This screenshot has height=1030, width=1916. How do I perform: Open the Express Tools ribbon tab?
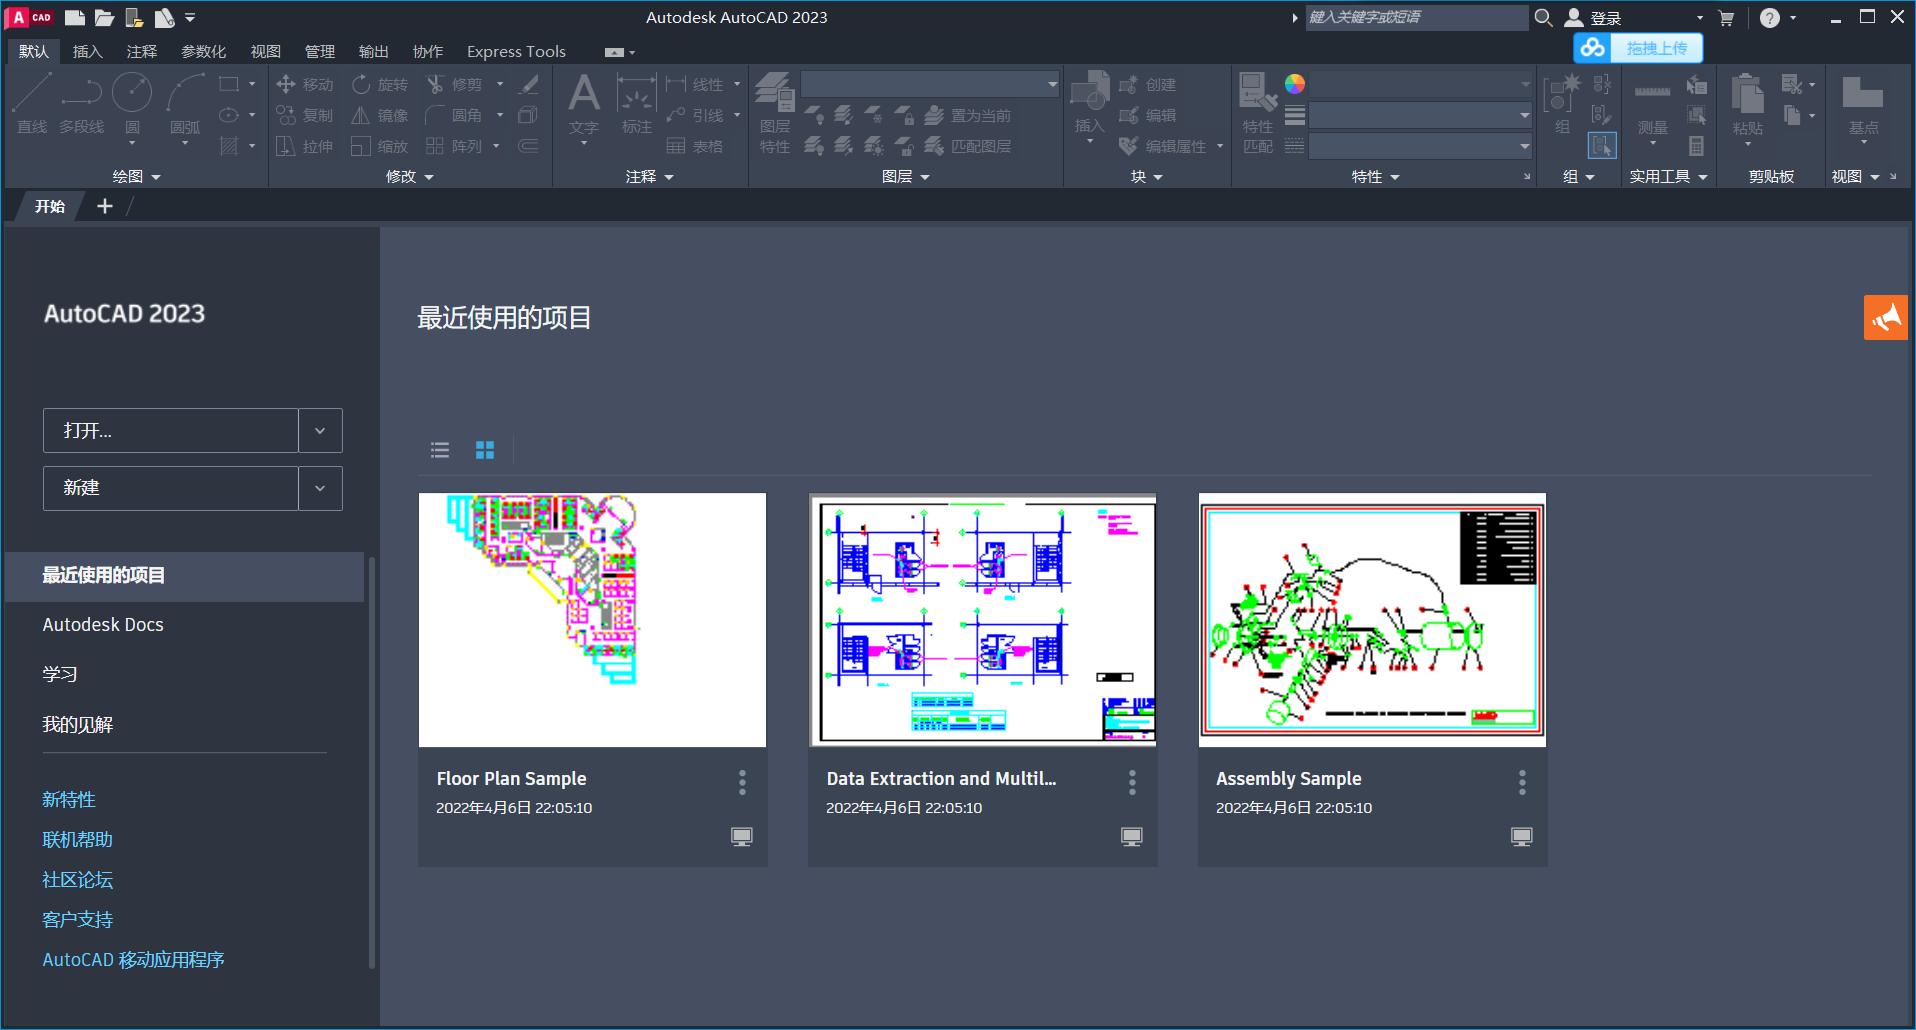(515, 51)
